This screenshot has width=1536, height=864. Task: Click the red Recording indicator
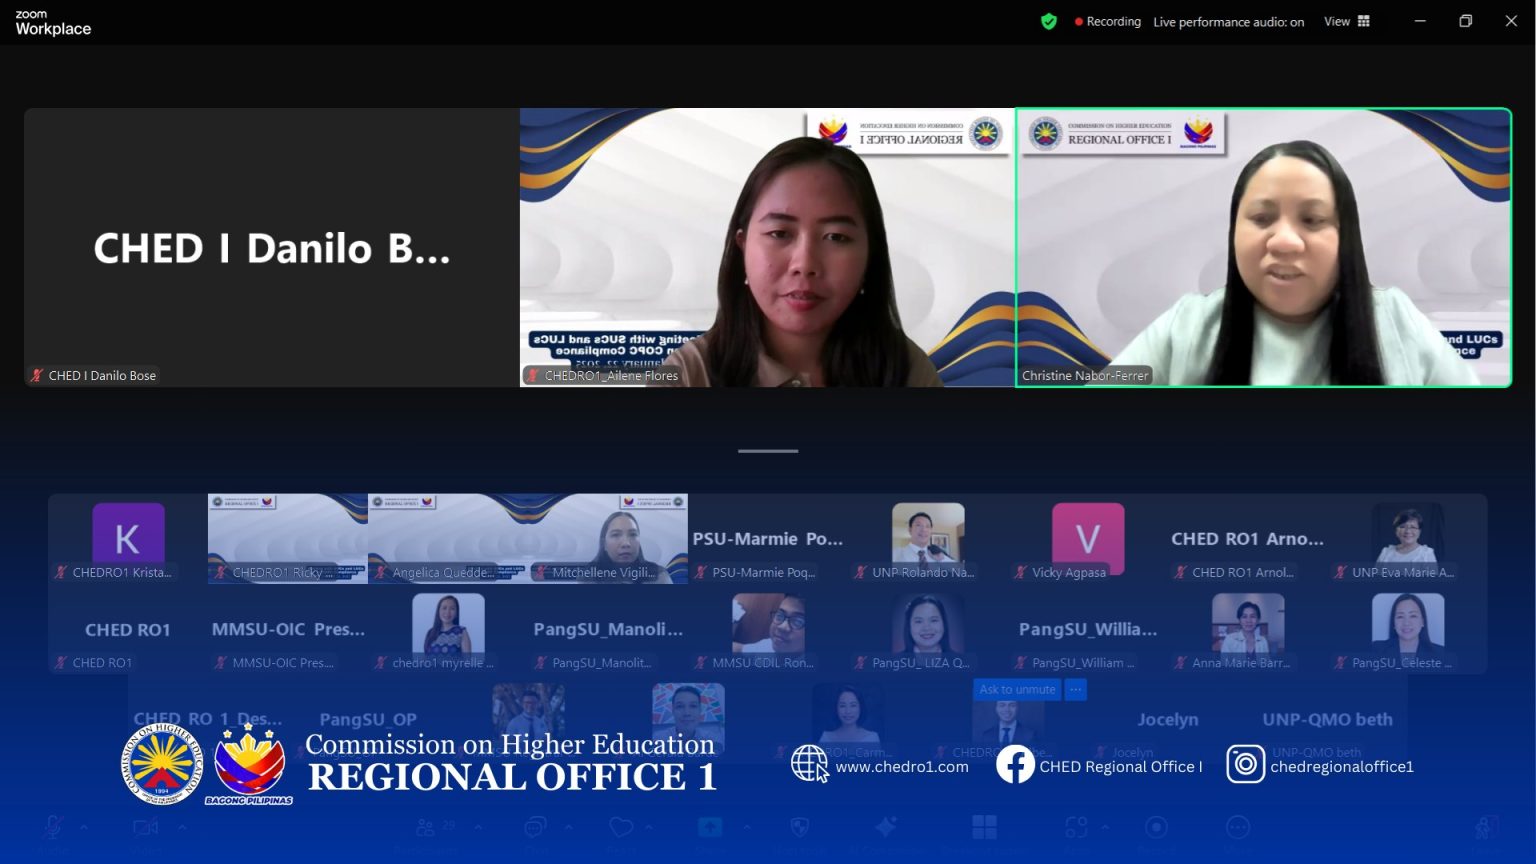pyautogui.click(x=1107, y=21)
